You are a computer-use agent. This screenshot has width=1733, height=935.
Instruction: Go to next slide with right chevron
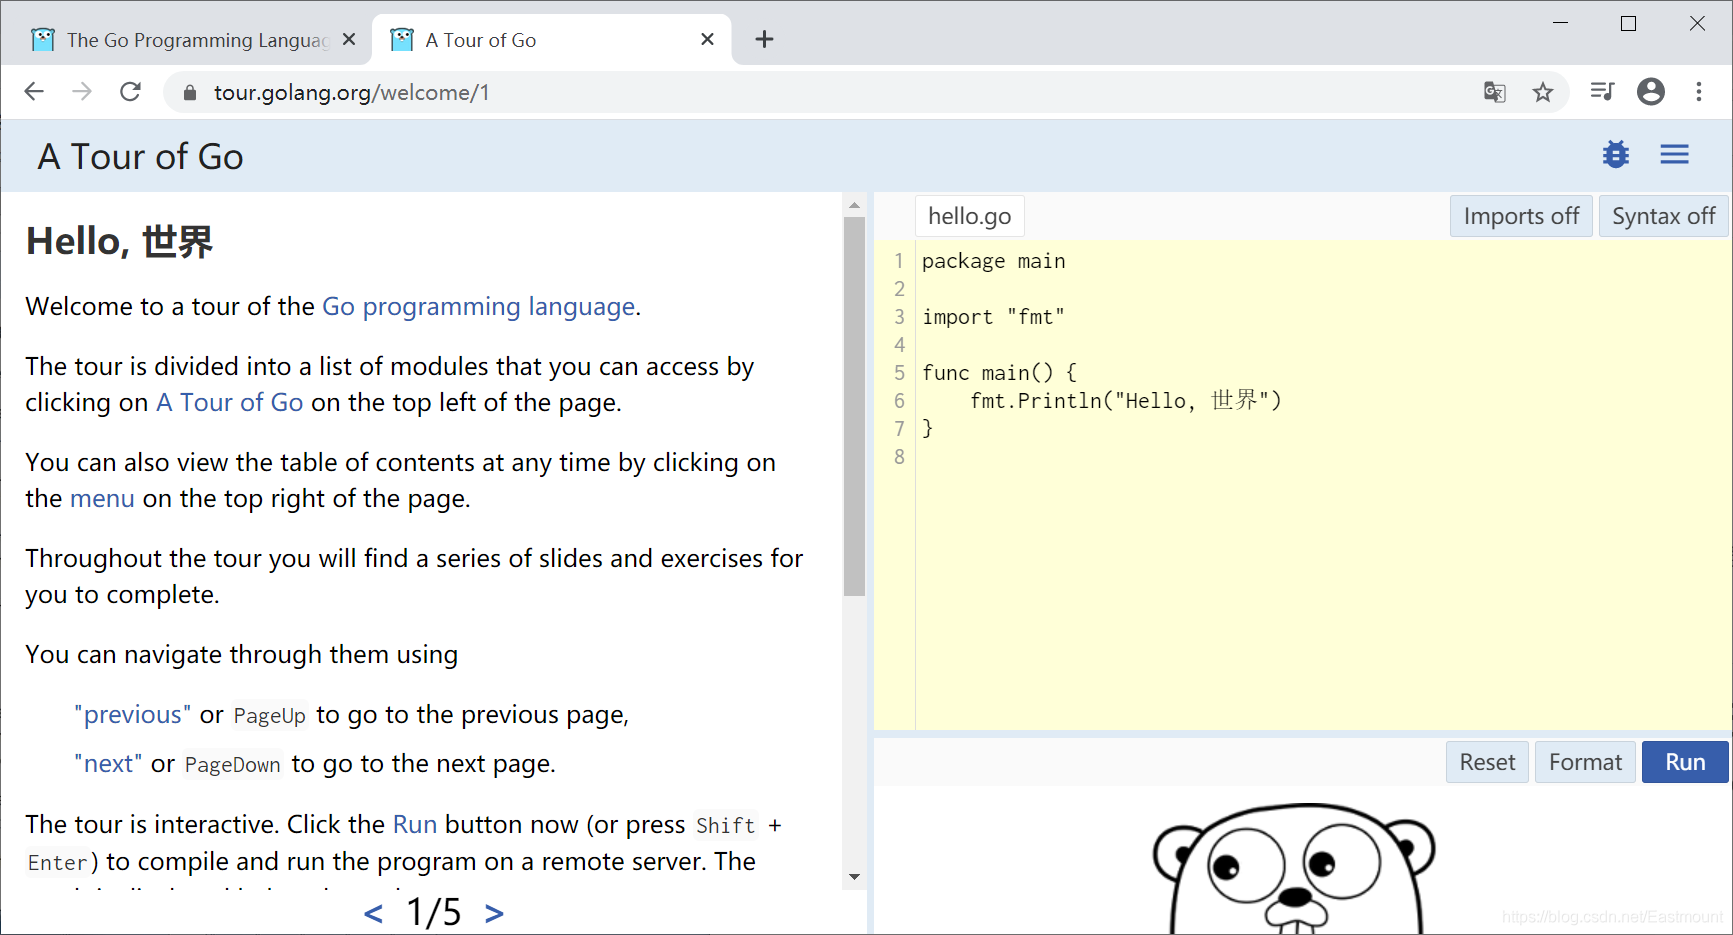tap(494, 913)
